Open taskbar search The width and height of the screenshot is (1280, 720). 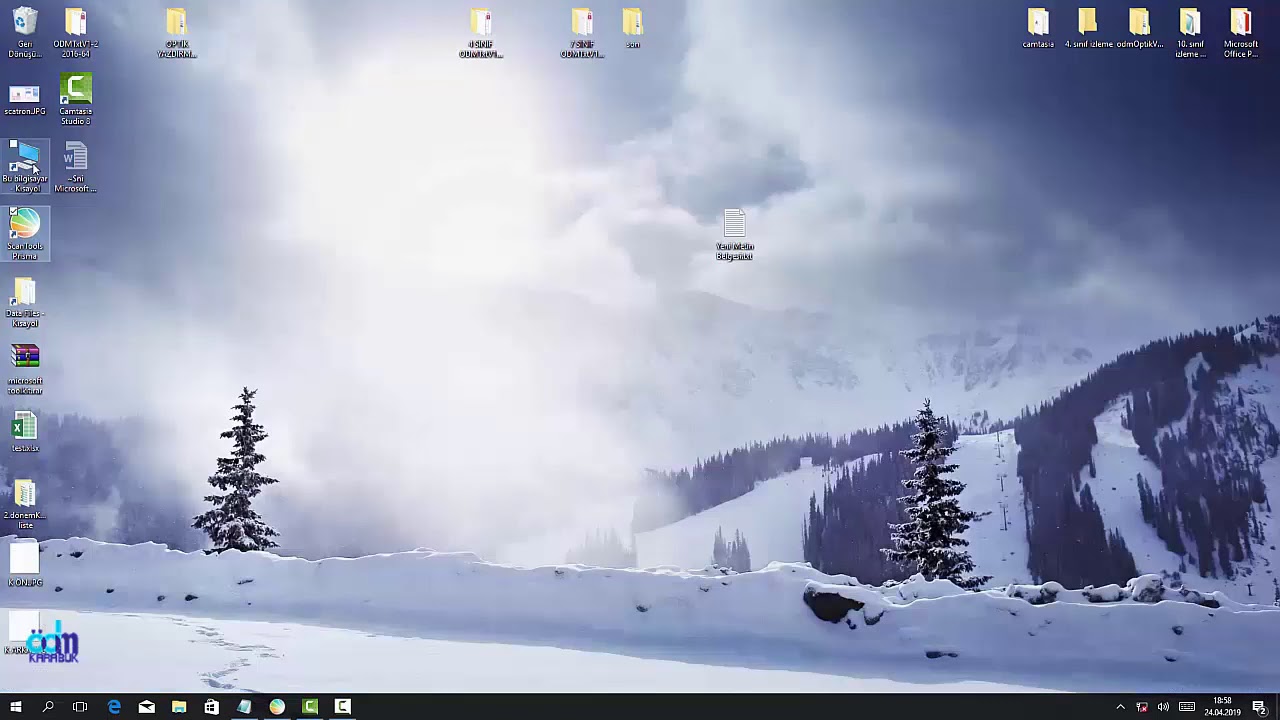click(x=48, y=707)
